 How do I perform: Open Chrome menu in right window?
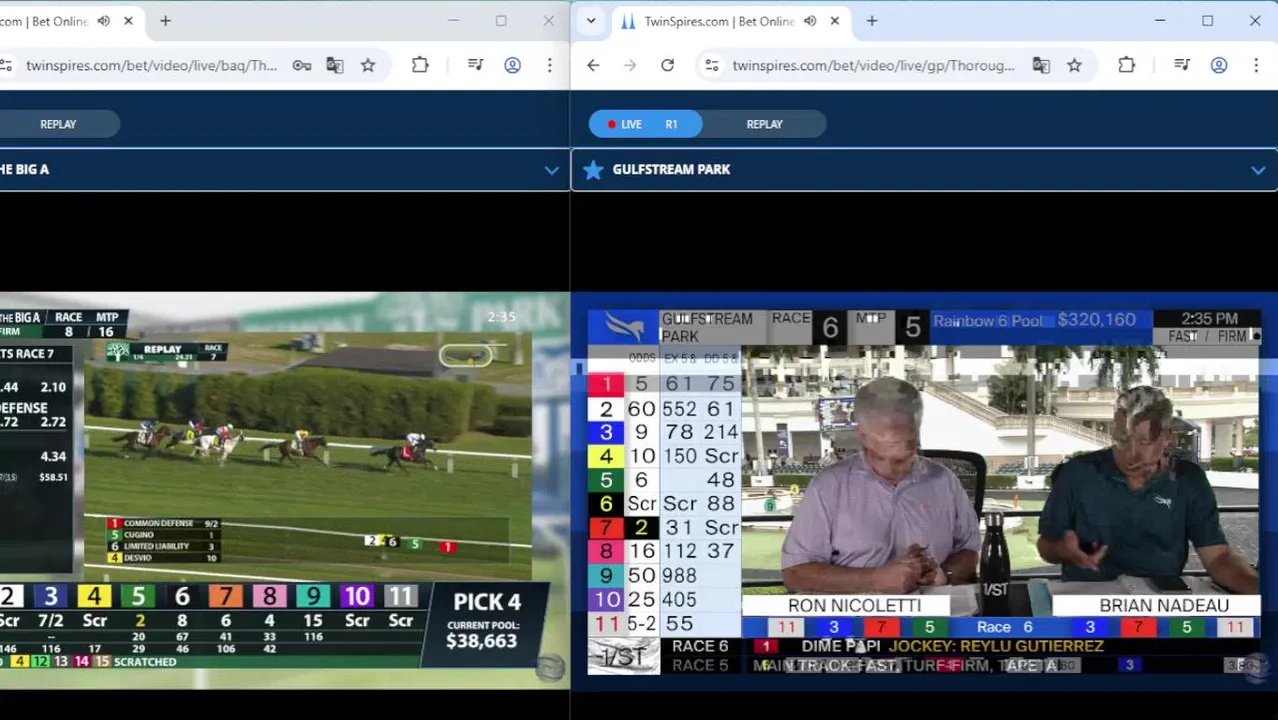1255,65
